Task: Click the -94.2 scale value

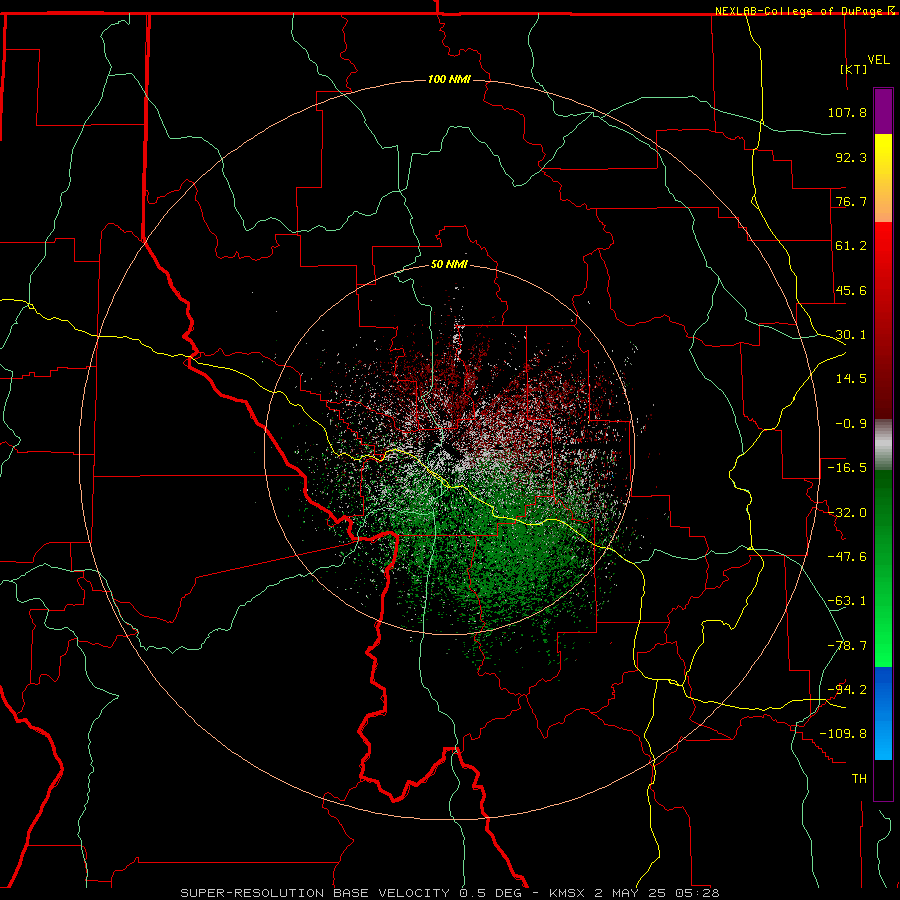Action: (x=847, y=690)
